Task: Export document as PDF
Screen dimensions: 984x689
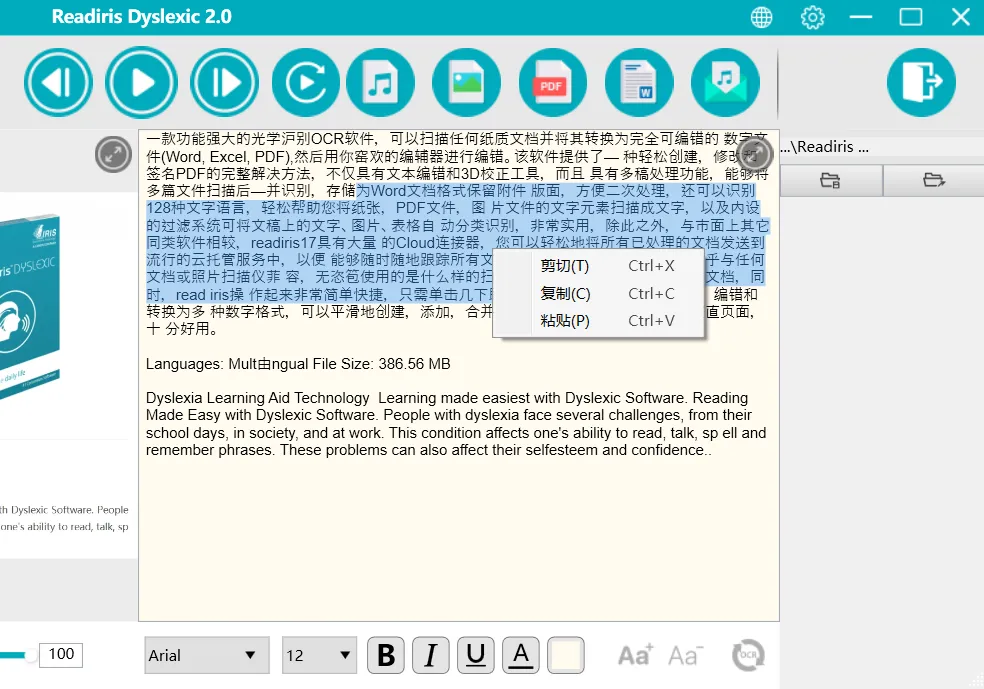Action: coord(552,82)
